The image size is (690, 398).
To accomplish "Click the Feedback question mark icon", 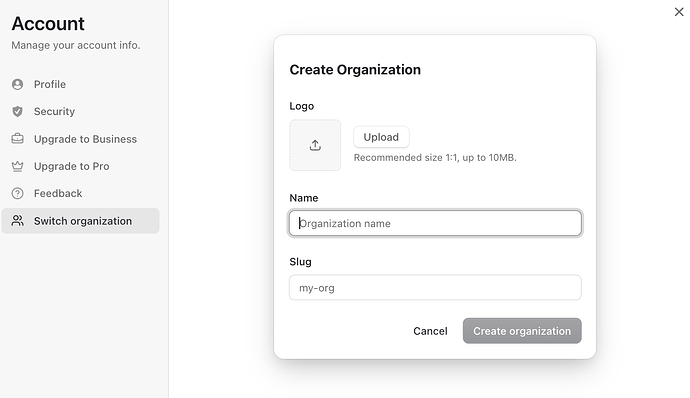I will point(18,193).
